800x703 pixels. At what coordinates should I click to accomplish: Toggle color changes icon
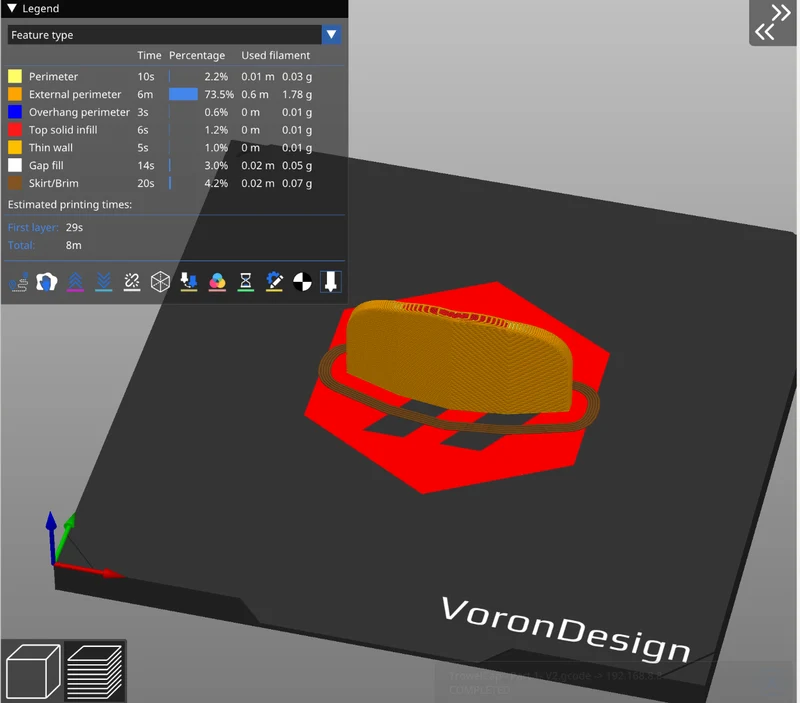pyautogui.click(x=217, y=282)
